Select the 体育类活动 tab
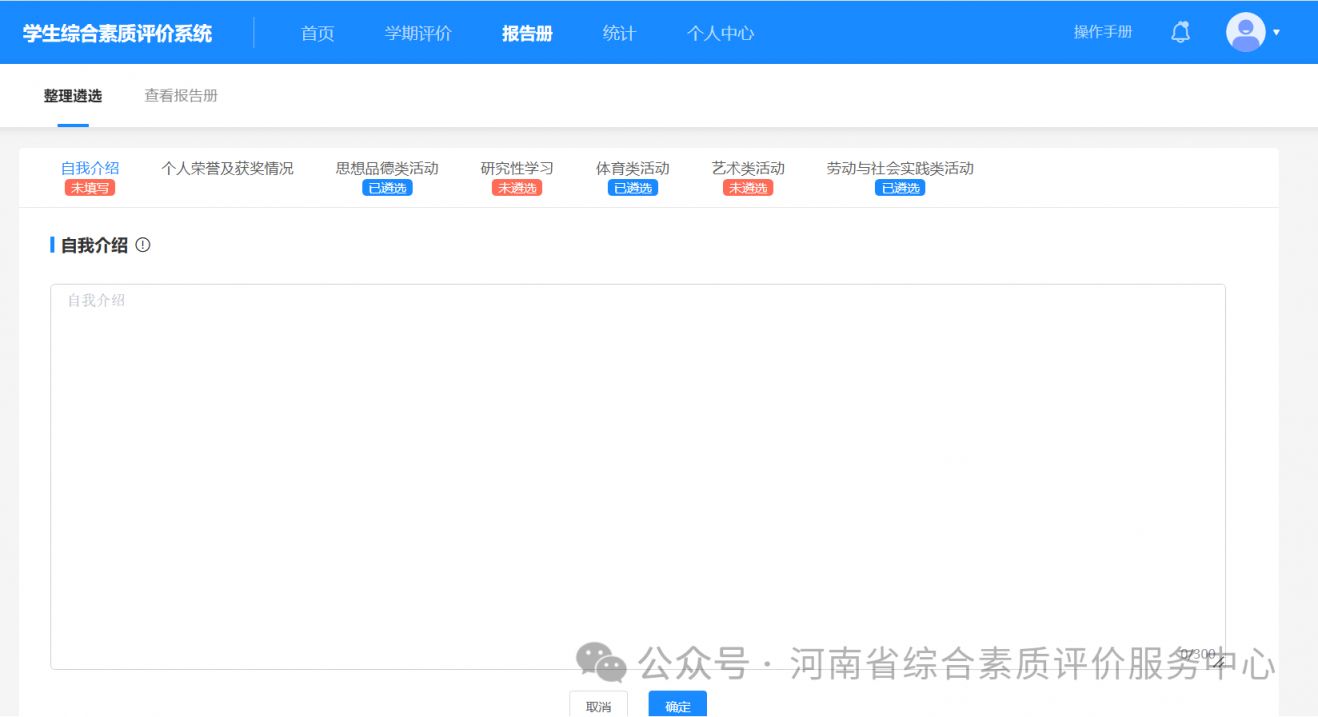Viewport: 1318px width, 717px height. (633, 168)
